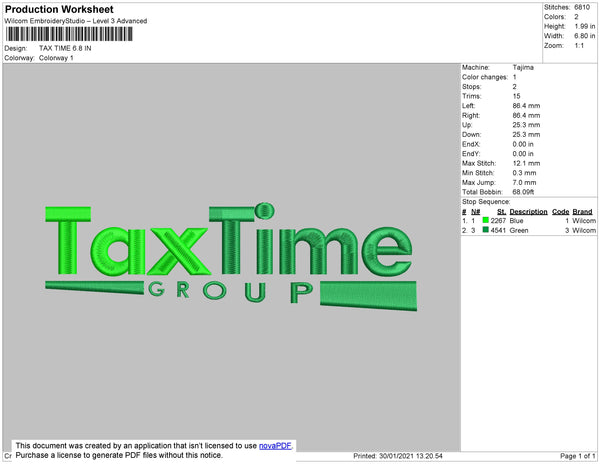Image resolution: width=600 pixels, height=464 pixels.
Task: Select the Machine value 'Tajima'
Action: (x=523, y=67)
